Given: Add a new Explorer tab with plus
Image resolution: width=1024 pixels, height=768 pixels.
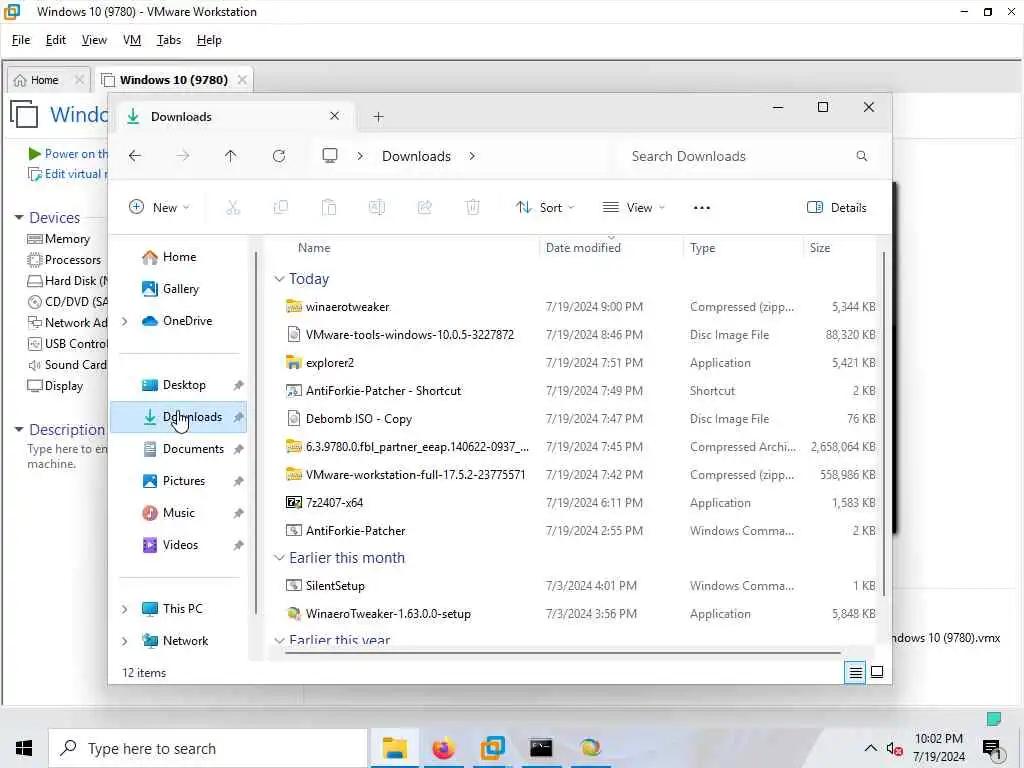Looking at the screenshot, I should click(378, 117).
